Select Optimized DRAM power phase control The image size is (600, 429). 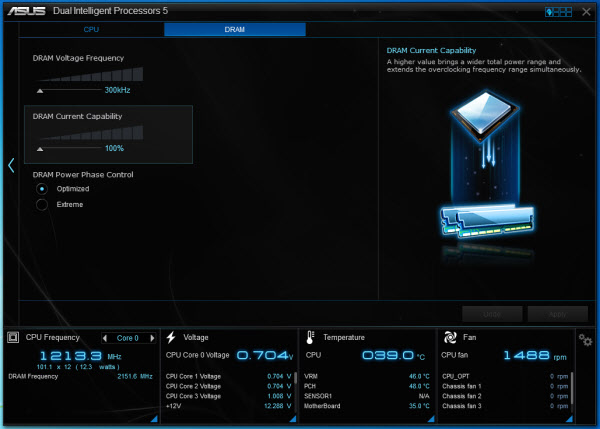pyautogui.click(x=42, y=189)
